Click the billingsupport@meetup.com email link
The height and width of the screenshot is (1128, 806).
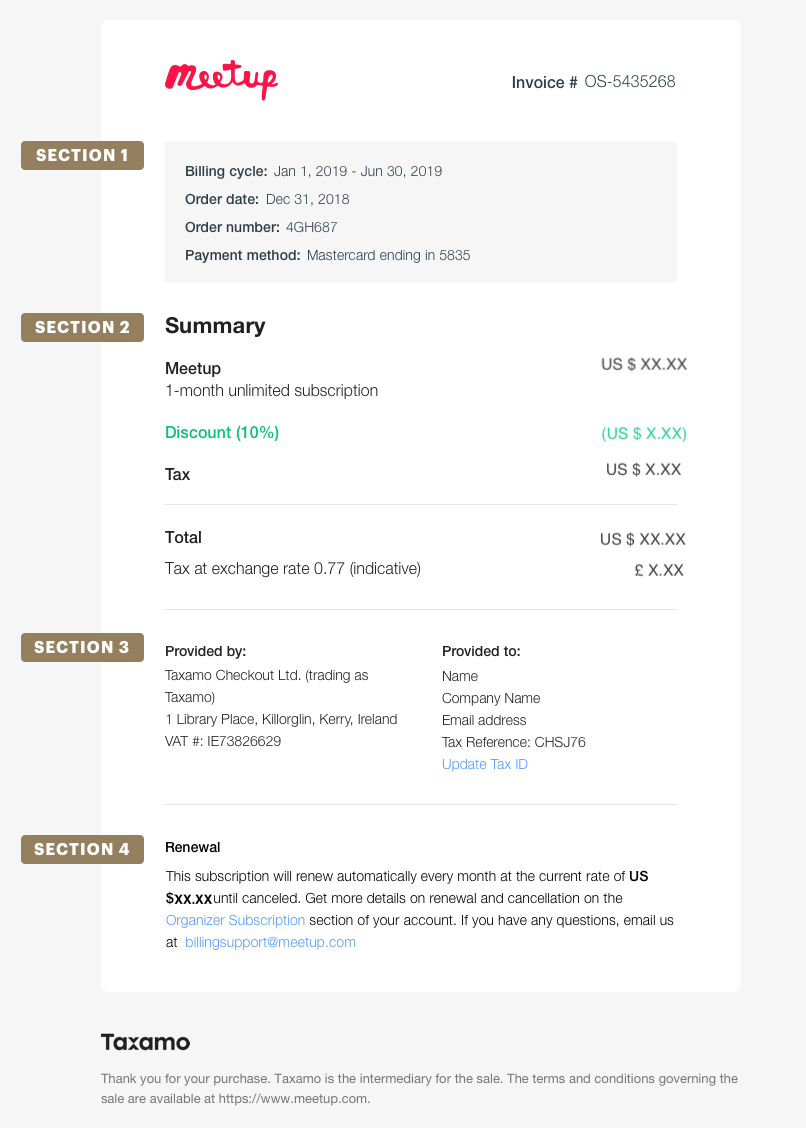pos(270,942)
